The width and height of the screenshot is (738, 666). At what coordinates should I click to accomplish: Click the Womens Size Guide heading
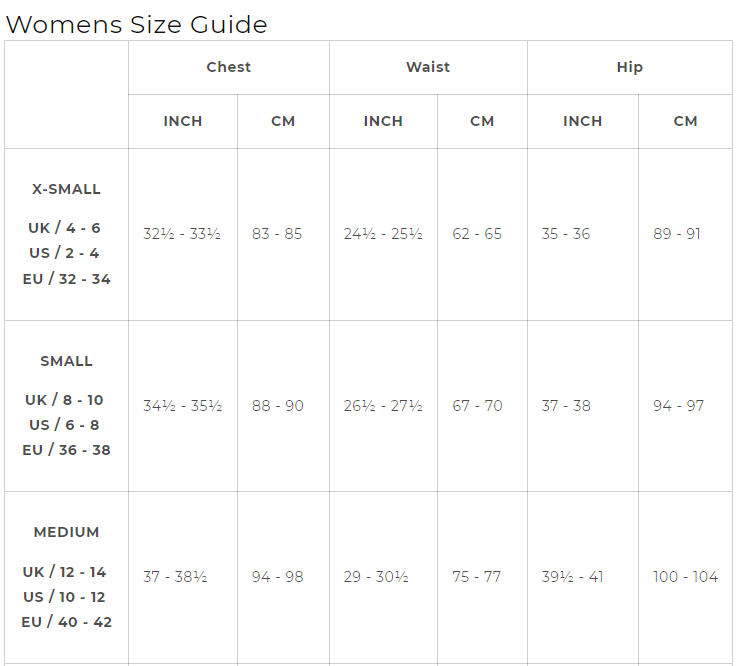click(x=137, y=24)
